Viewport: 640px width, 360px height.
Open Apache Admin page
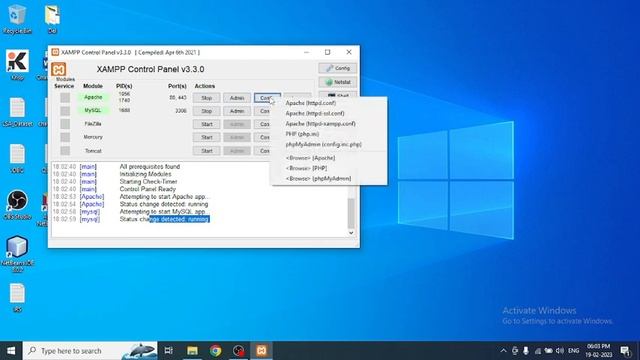point(237,98)
